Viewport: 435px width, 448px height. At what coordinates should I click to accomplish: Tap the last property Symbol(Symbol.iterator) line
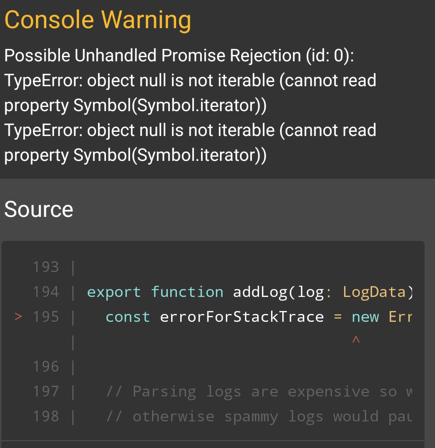135,155
